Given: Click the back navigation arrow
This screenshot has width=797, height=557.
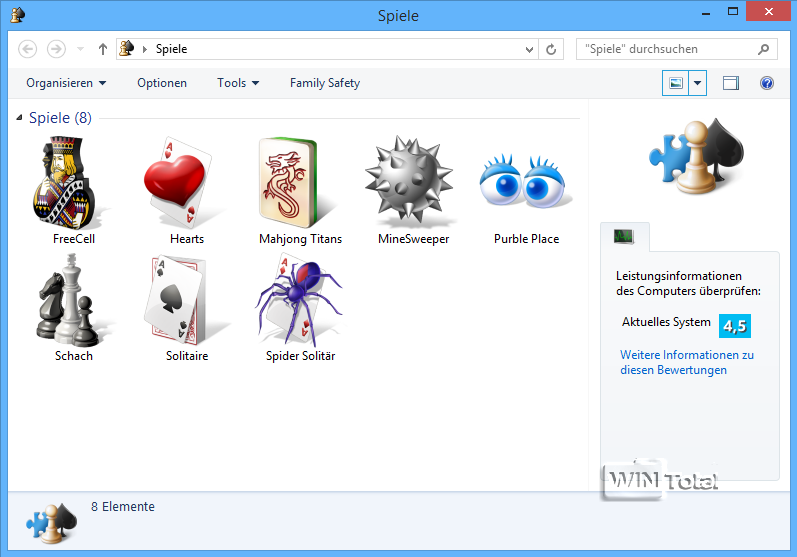Looking at the screenshot, I should pos(27,49).
